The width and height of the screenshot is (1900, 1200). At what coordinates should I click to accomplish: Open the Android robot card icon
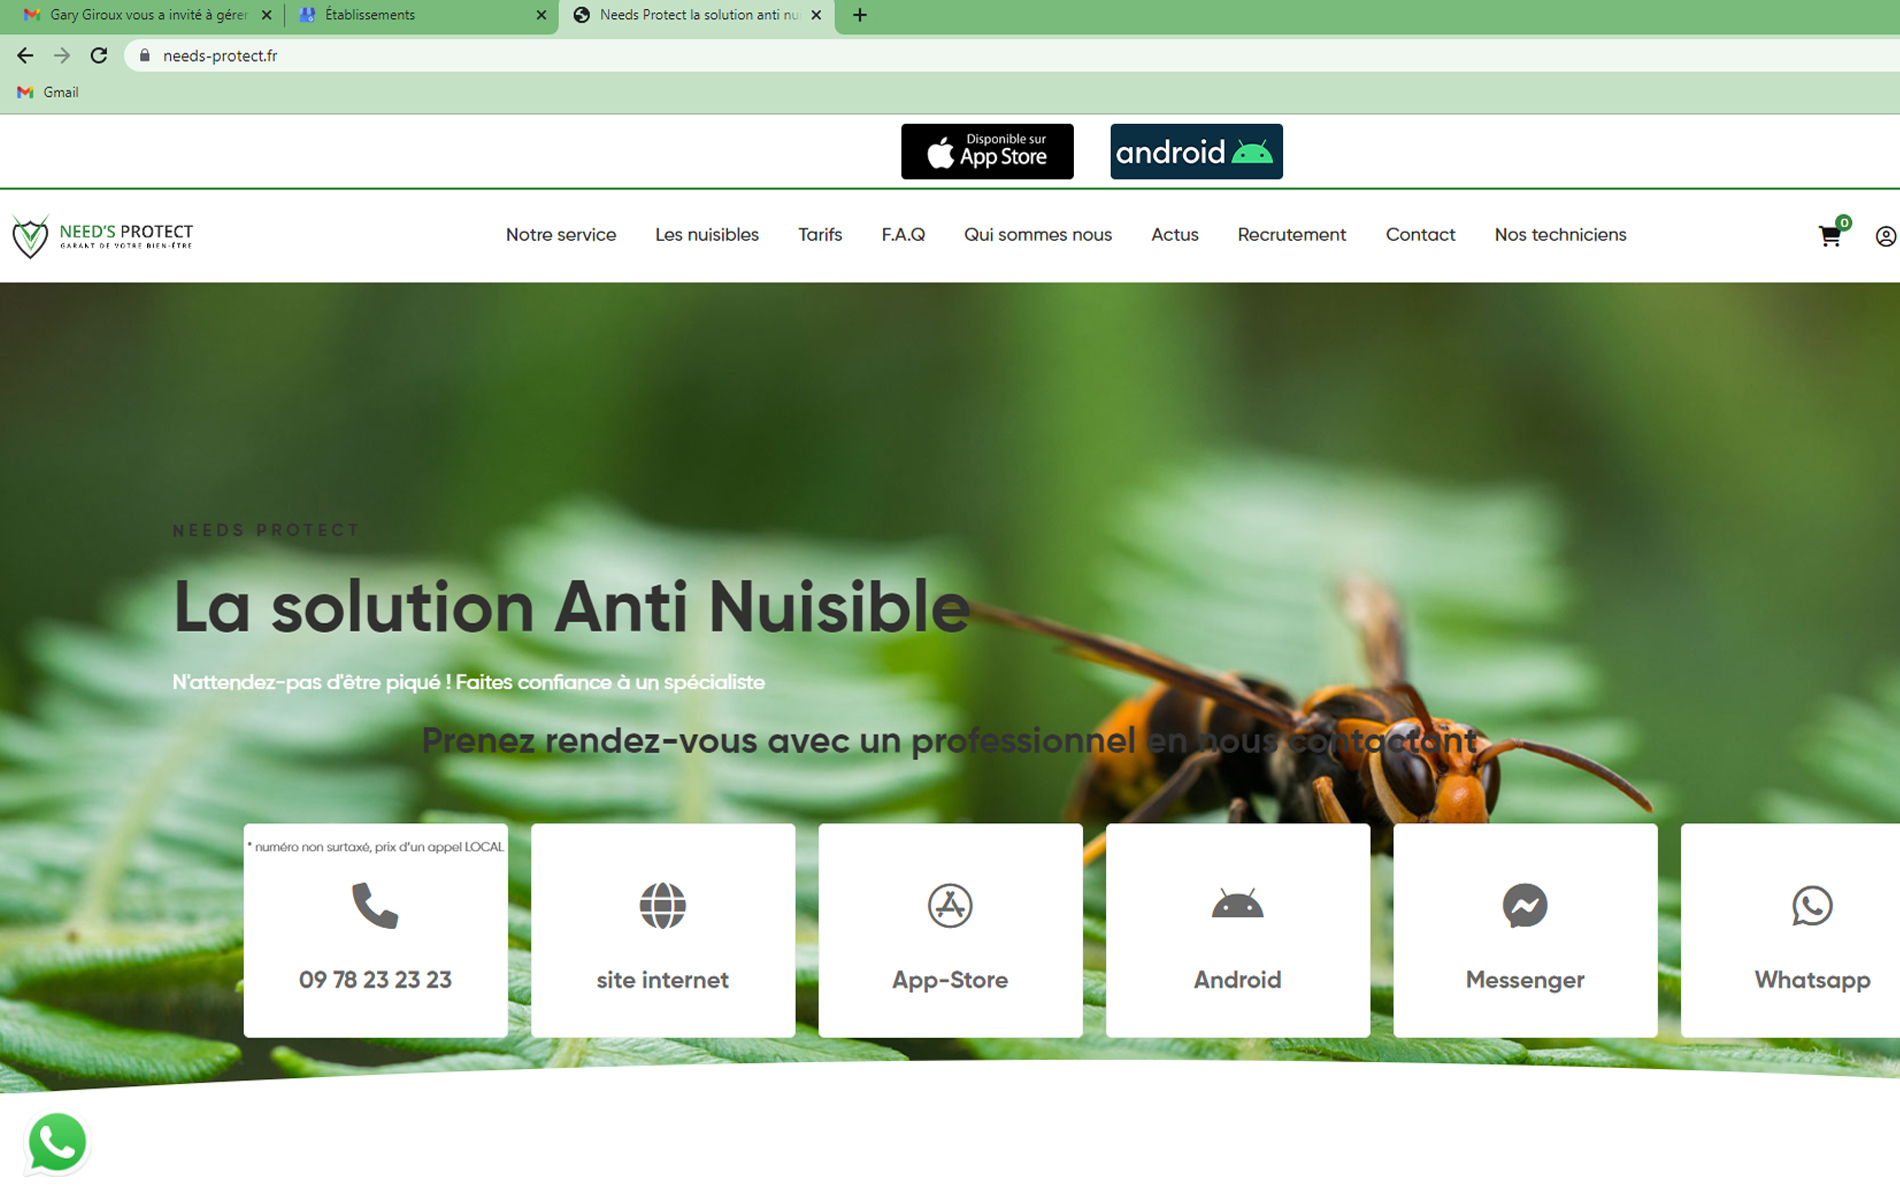pos(1237,906)
